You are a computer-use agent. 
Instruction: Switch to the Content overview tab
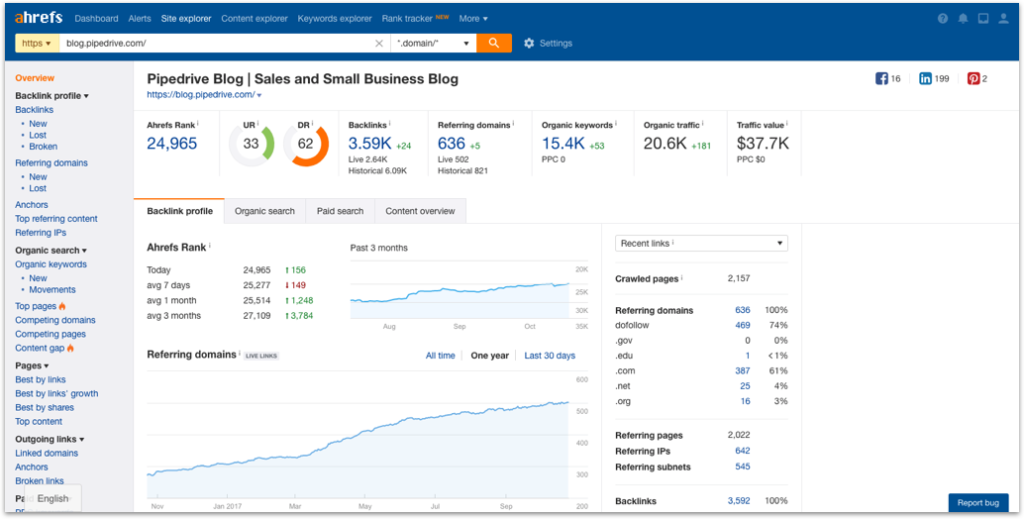[x=421, y=211]
